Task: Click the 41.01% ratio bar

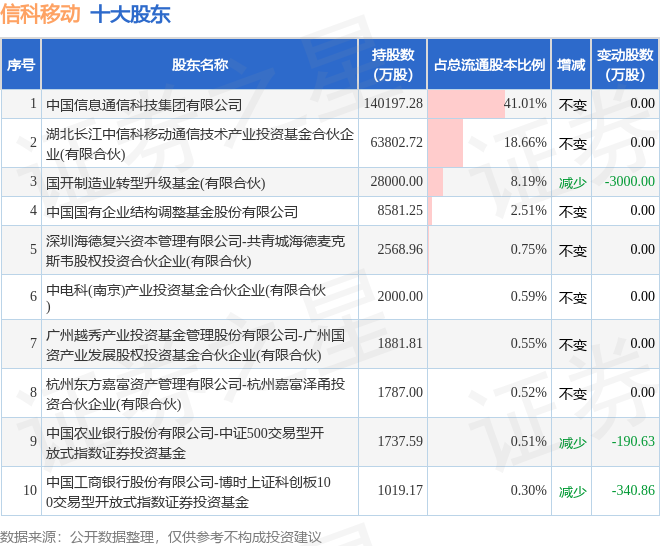Action: [x=466, y=104]
